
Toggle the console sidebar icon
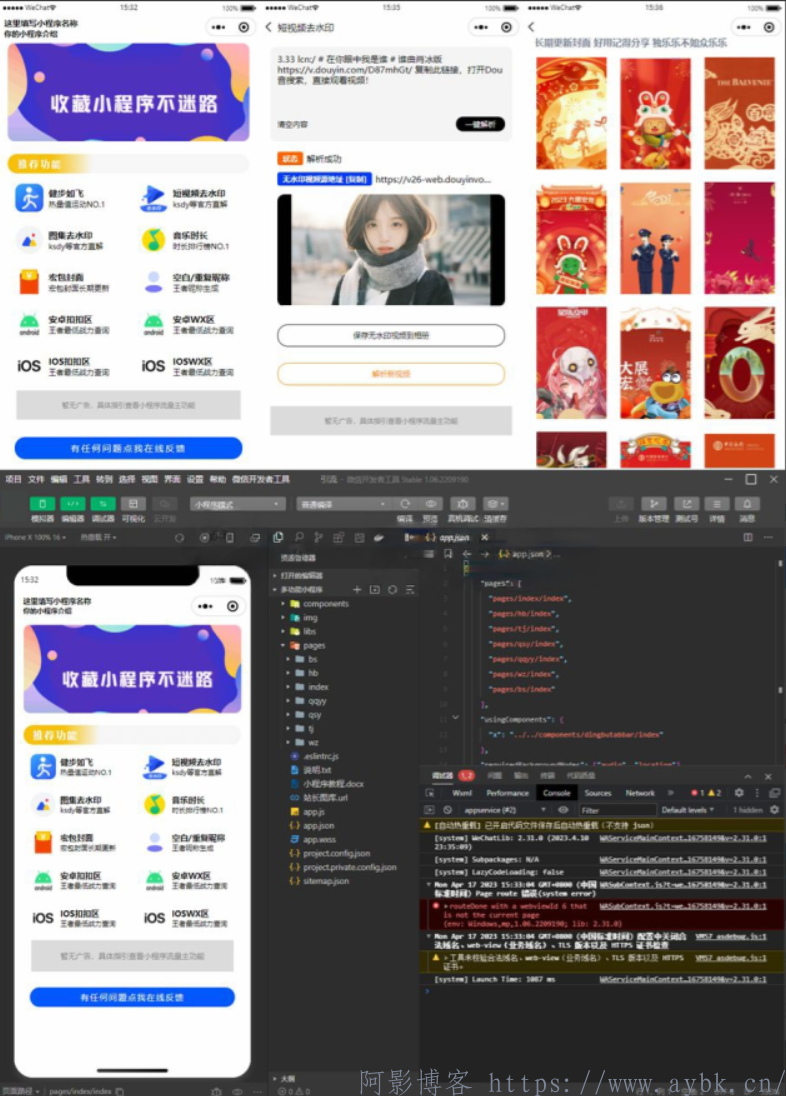click(x=429, y=810)
